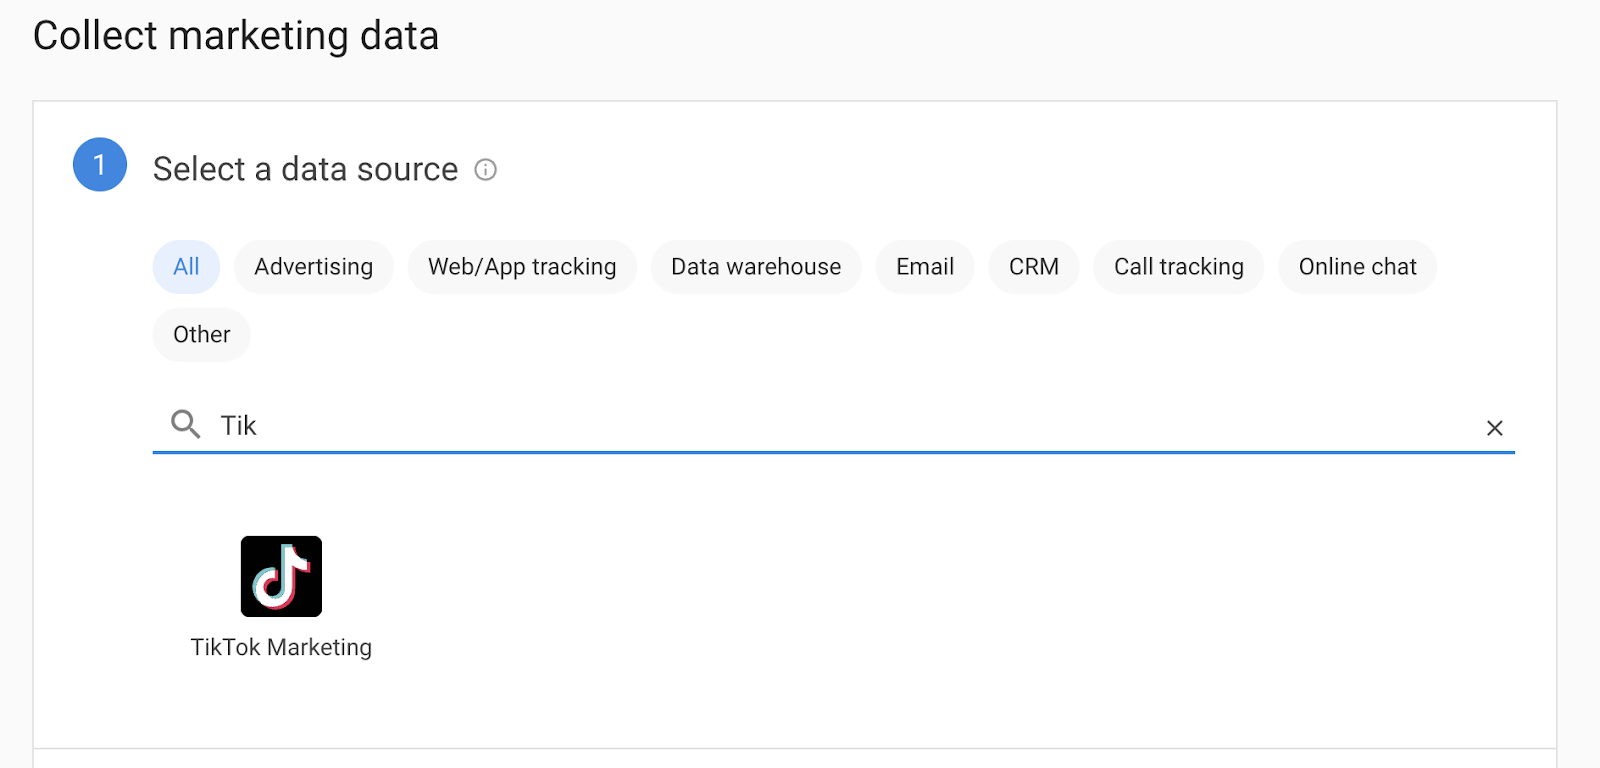Click the info icon beside Select a data source
Screen dimensions: 1600x768
pyautogui.click(x=485, y=170)
